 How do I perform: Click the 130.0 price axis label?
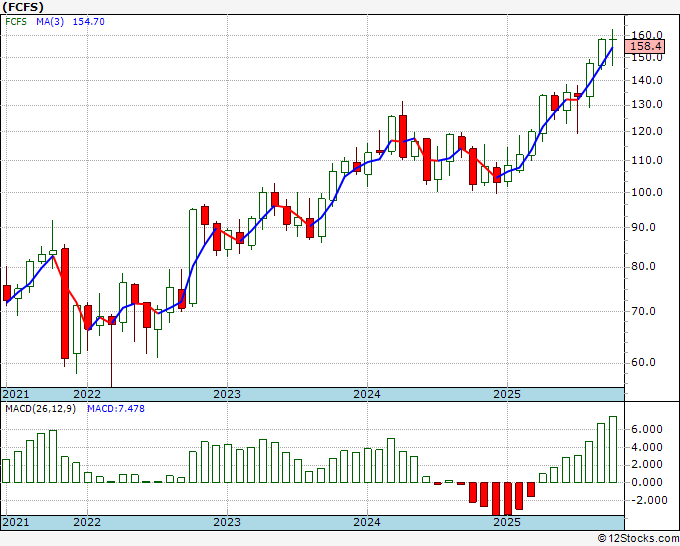647,105
